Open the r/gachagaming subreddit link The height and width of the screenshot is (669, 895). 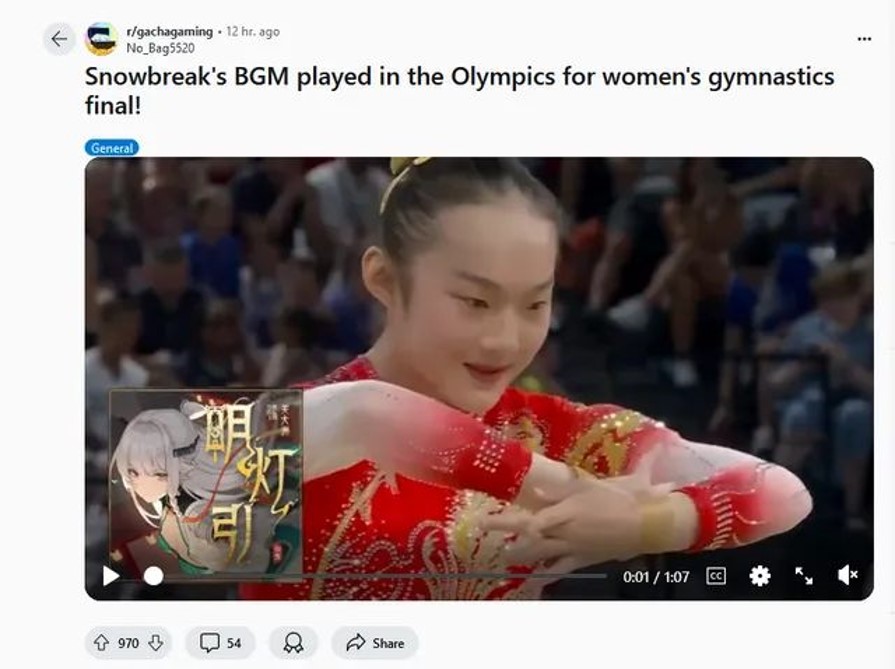[170, 32]
